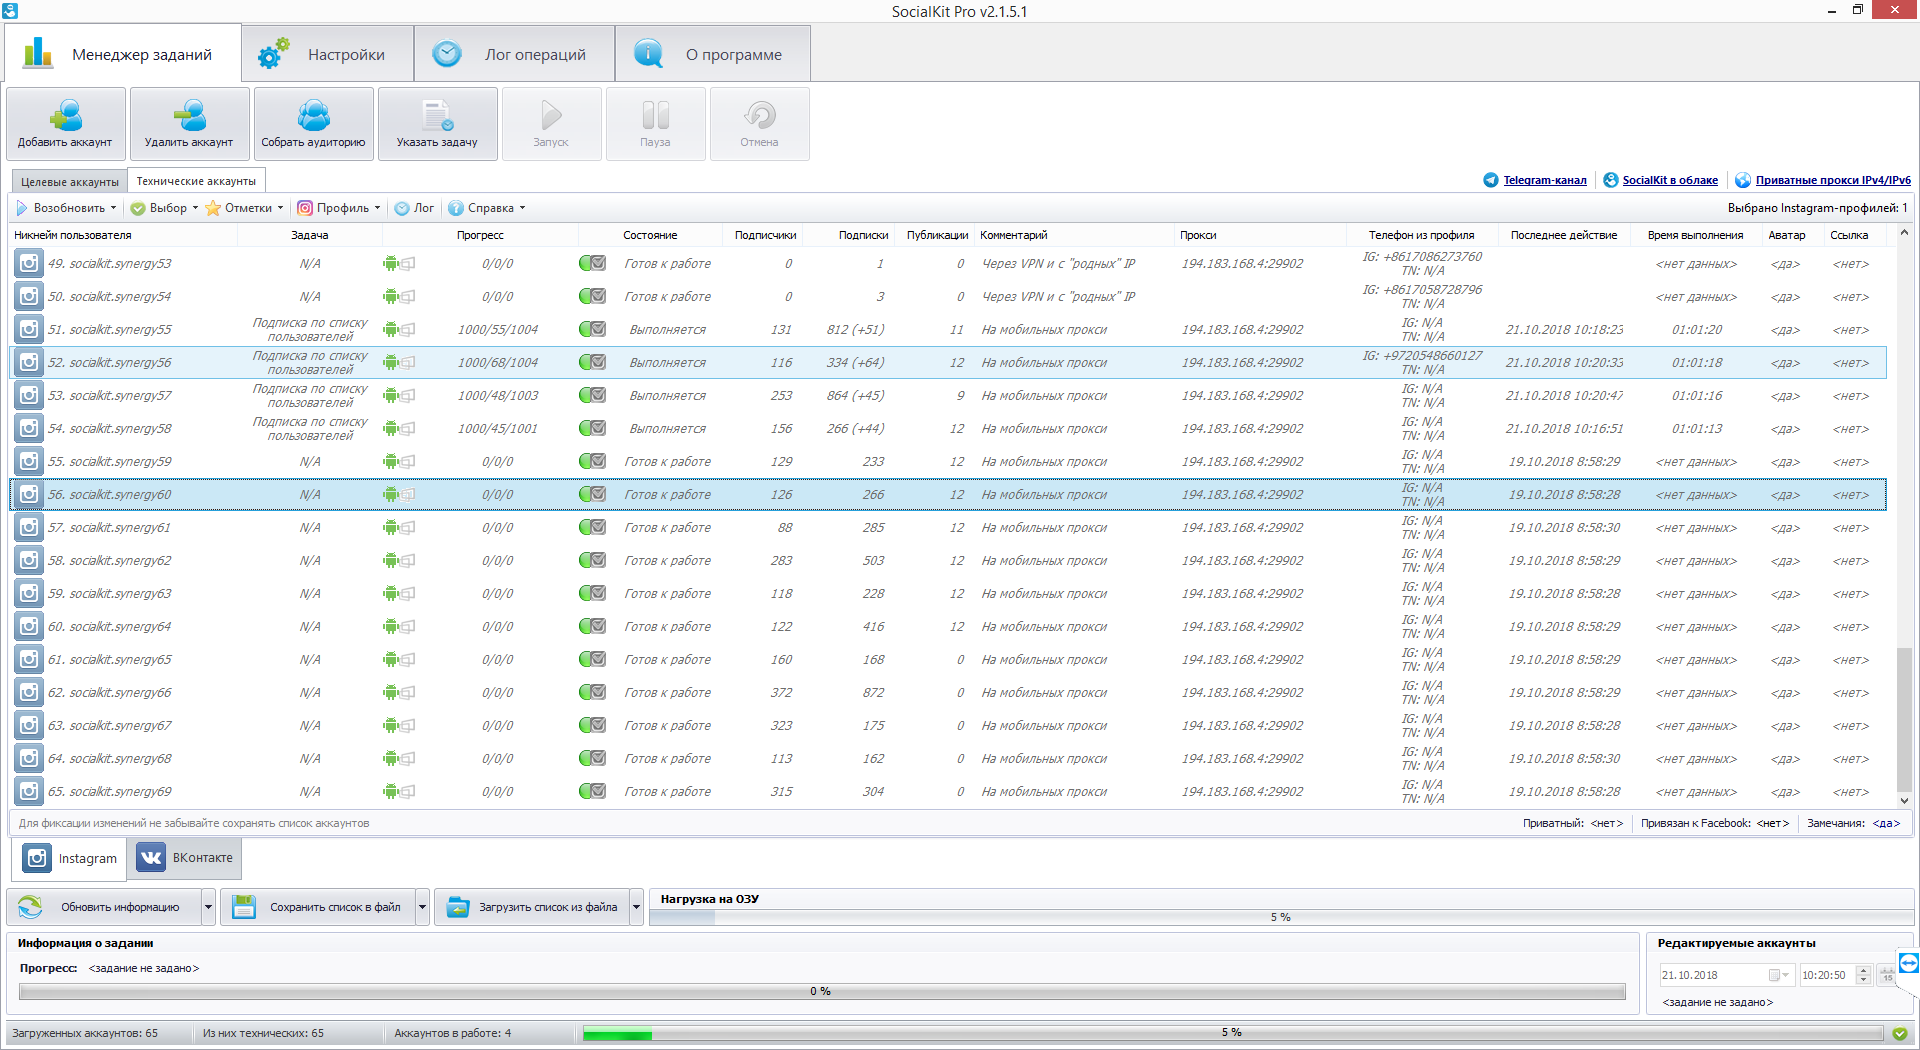Click Указать задачу toolbar button
The height and width of the screenshot is (1050, 1920).
(437, 124)
